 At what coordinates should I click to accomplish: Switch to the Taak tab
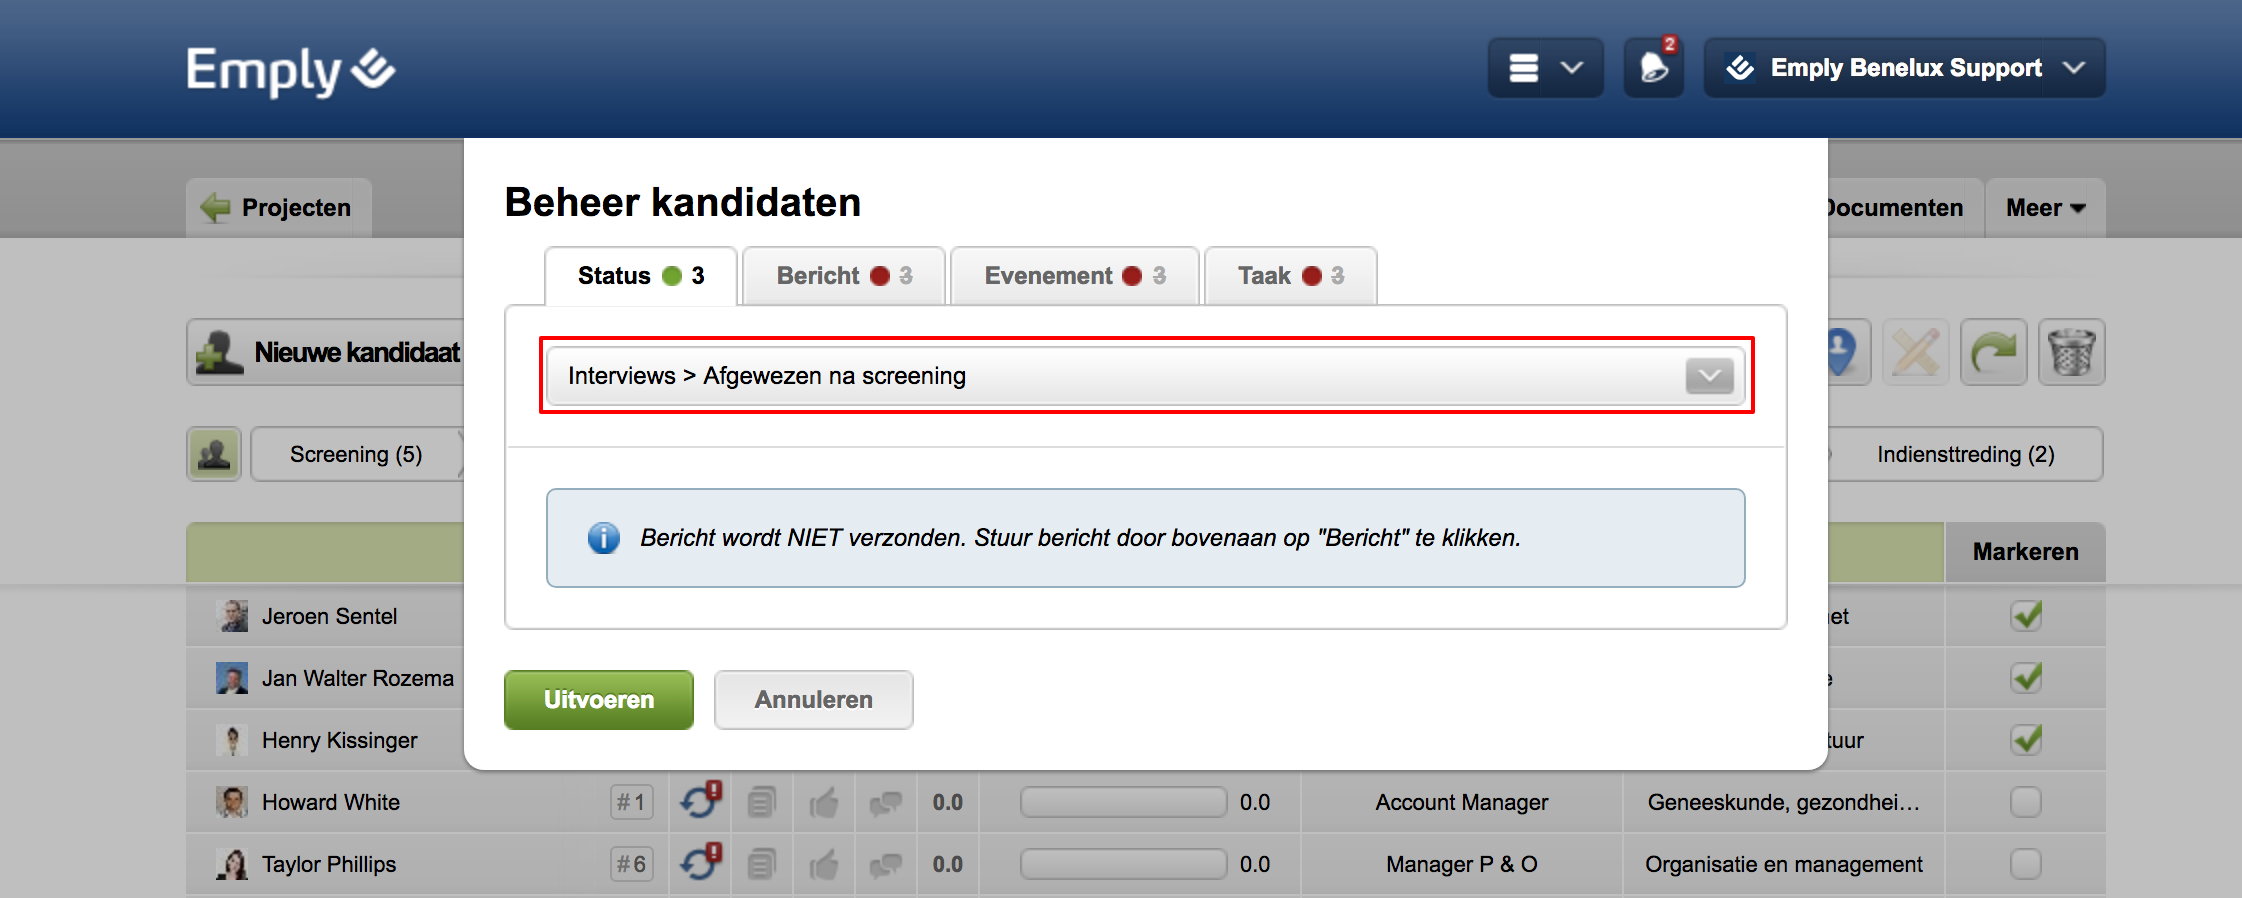[1289, 276]
